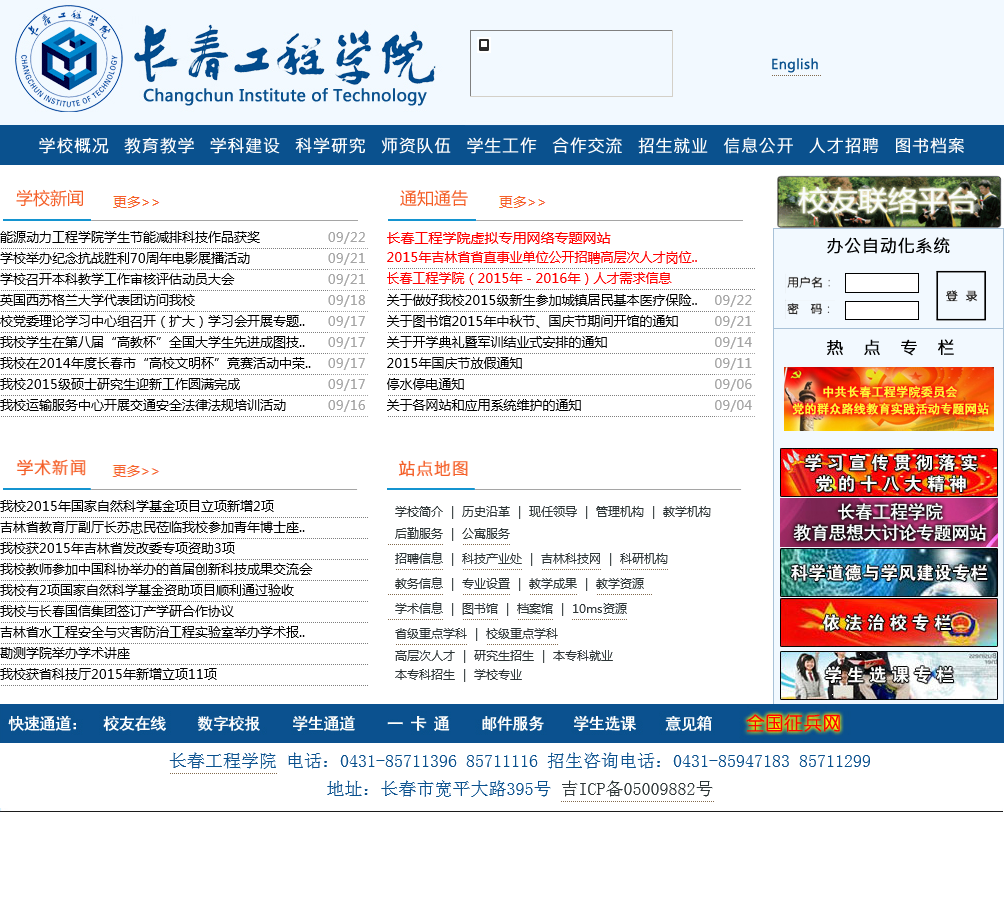This screenshot has height=913, width=1004.
Task: Open 学校概况 menu
Action: point(74,145)
